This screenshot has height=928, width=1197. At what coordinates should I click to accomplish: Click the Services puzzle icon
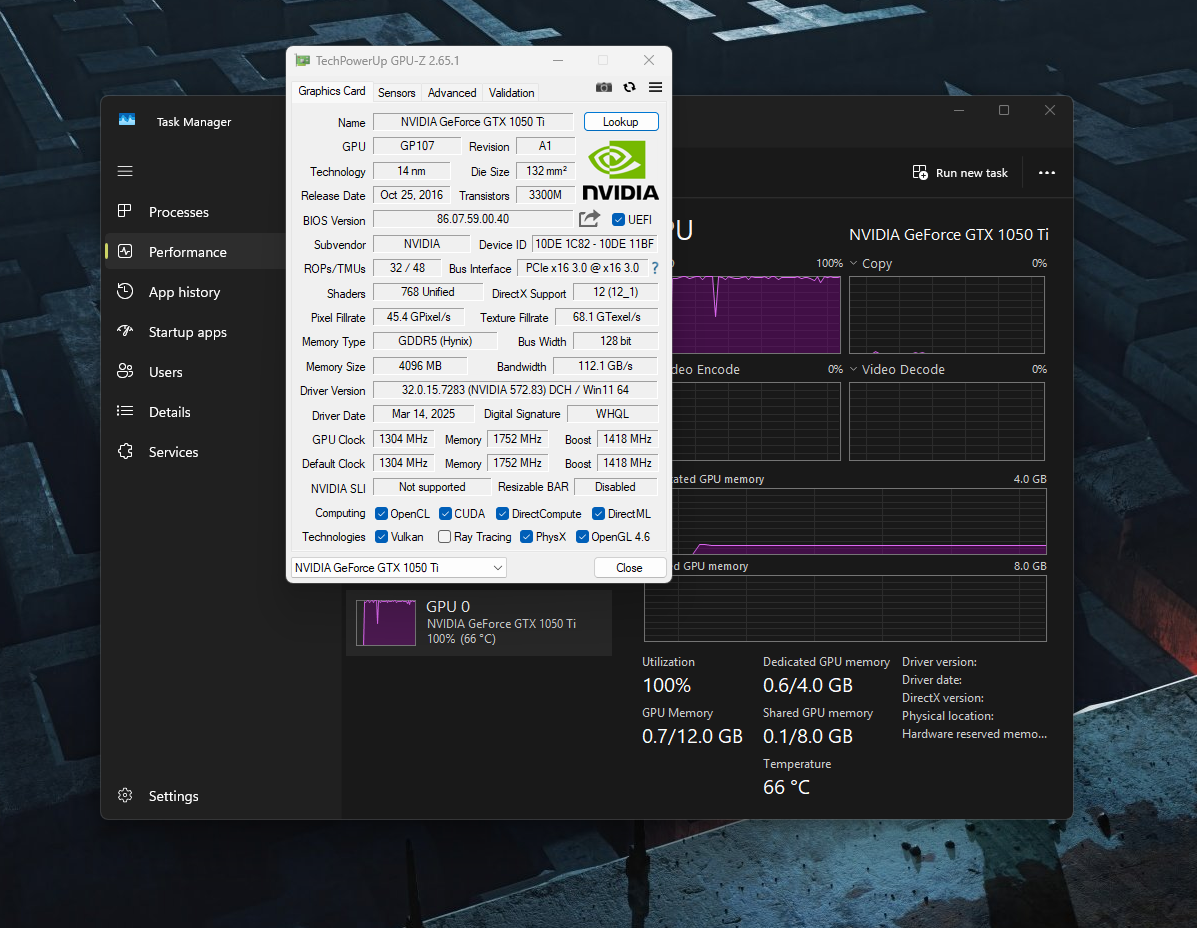click(125, 451)
